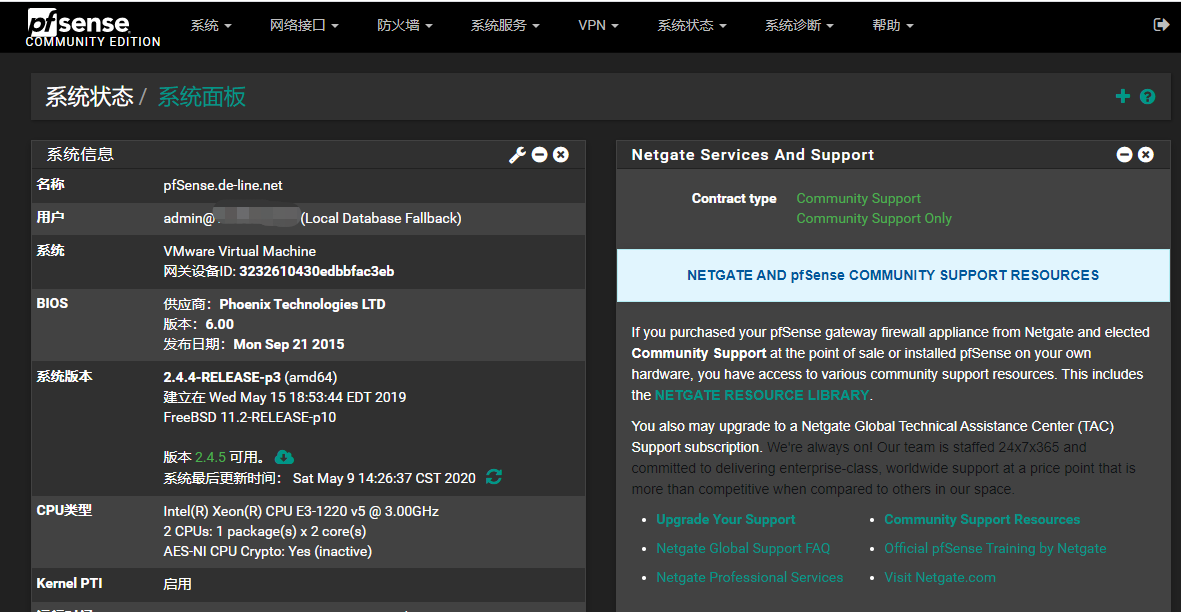Open the 系统服务 menu
Image resolution: width=1181 pixels, height=612 pixels.
505,26
